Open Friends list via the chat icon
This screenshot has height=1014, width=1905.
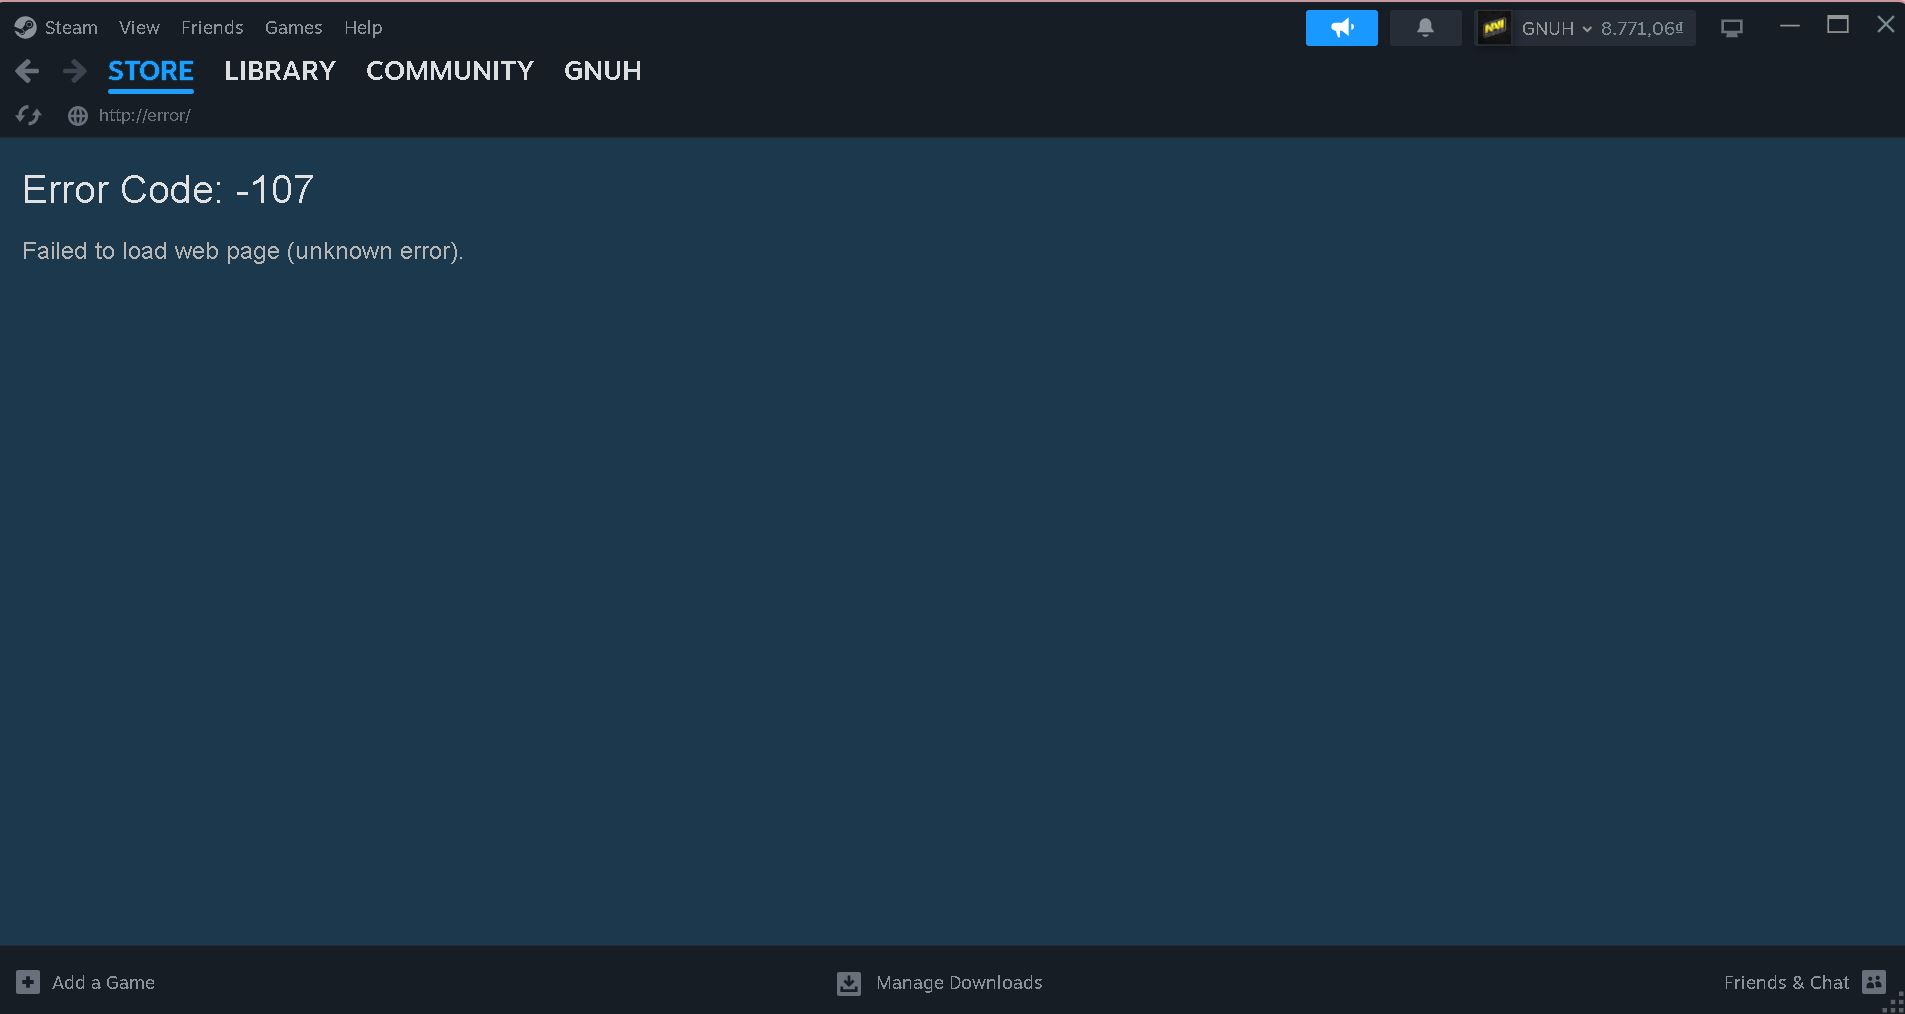pyautogui.click(x=1874, y=982)
